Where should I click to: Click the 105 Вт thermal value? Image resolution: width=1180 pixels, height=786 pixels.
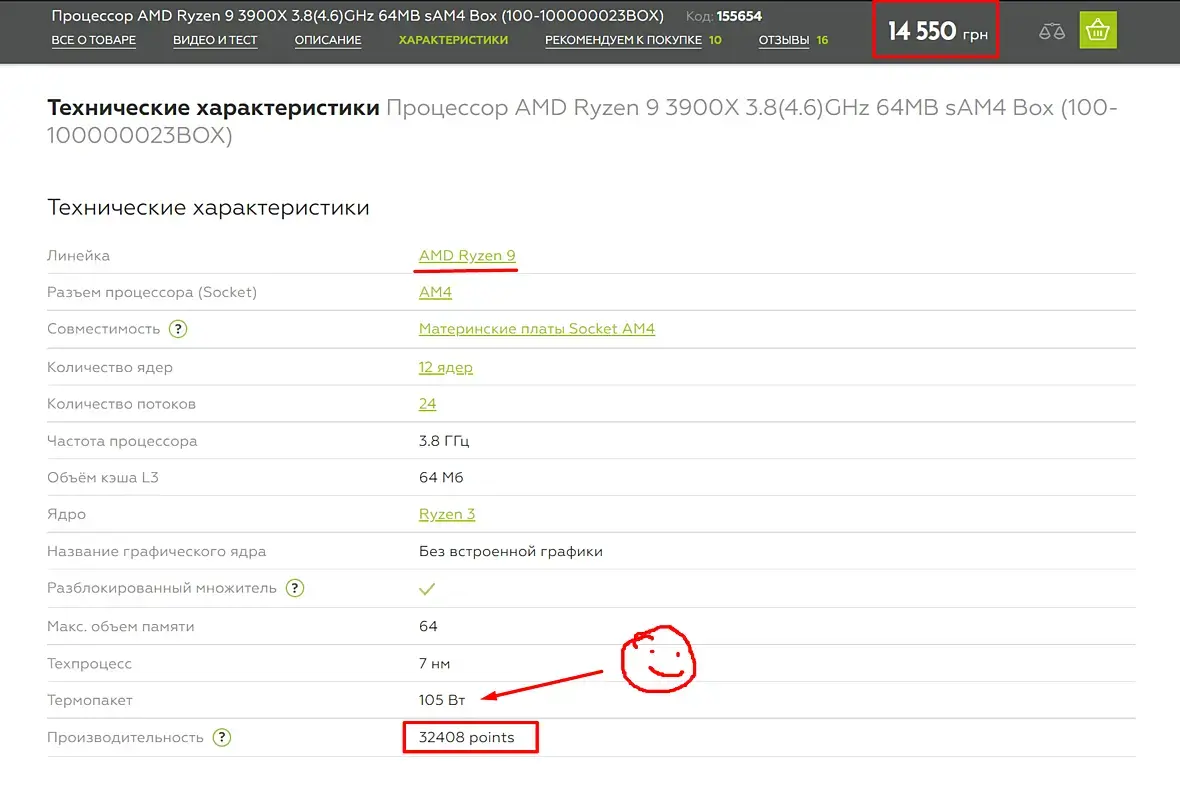point(442,700)
